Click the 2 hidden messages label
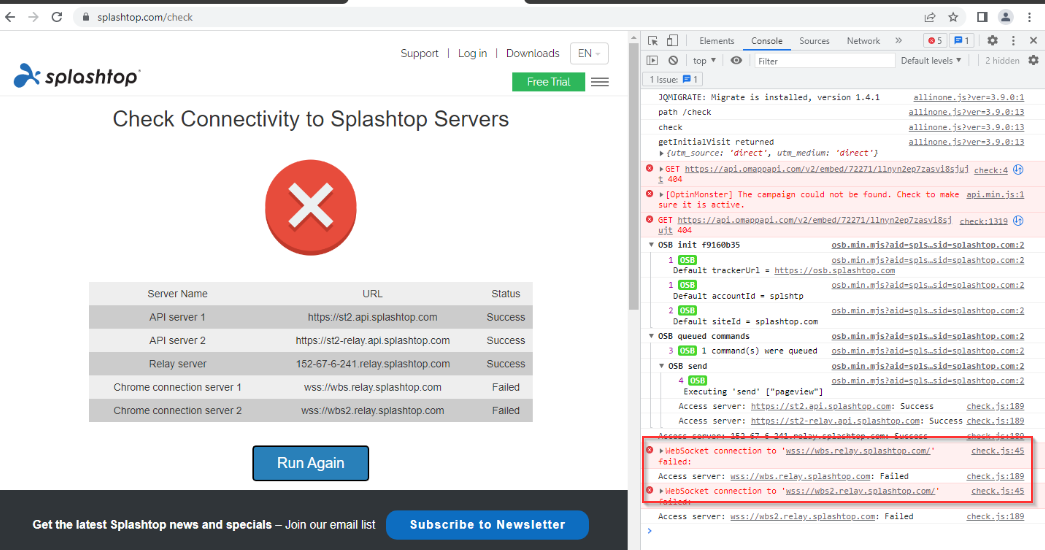Viewport: 1045px width, 550px height. pos(1002,61)
